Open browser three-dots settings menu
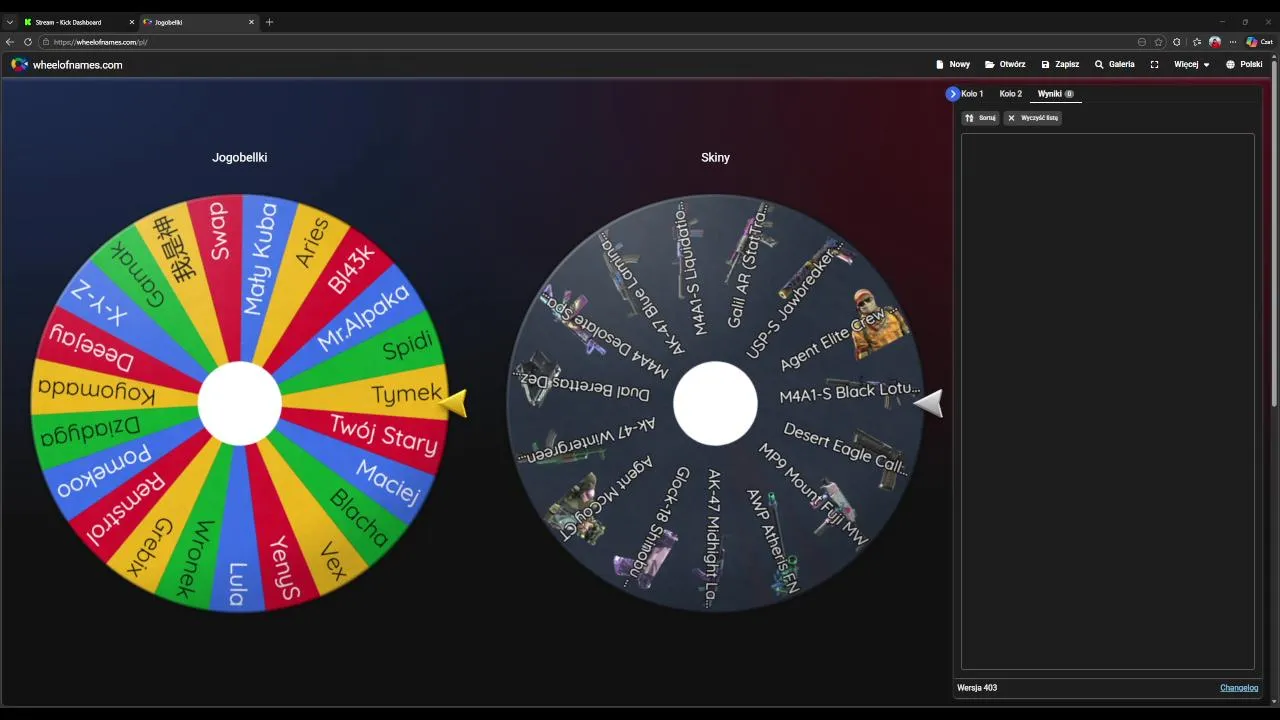Viewport: 1280px width, 720px height. [x=1233, y=42]
